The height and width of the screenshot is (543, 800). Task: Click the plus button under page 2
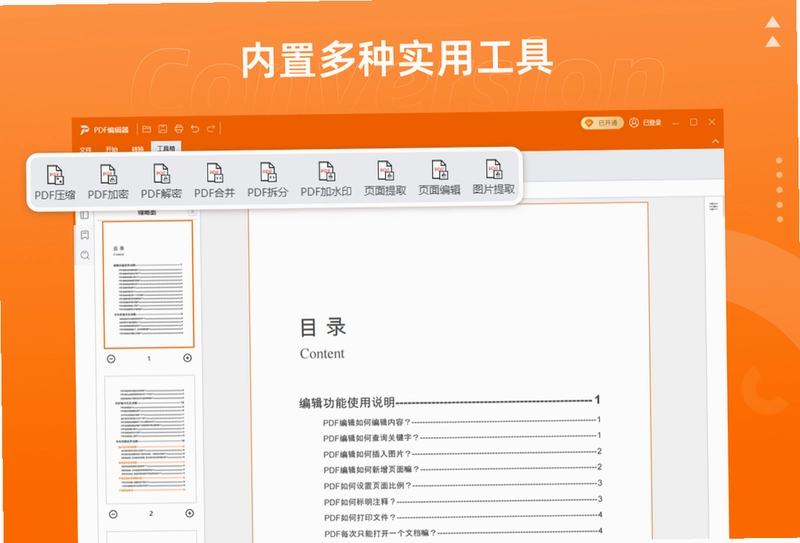click(189, 513)
